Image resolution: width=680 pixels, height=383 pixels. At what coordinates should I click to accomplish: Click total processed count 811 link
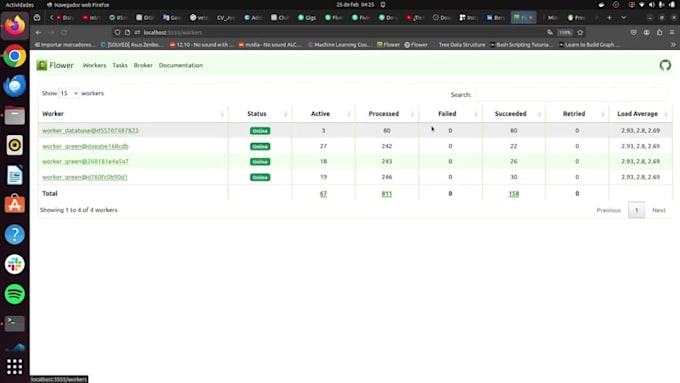point(386,194)
